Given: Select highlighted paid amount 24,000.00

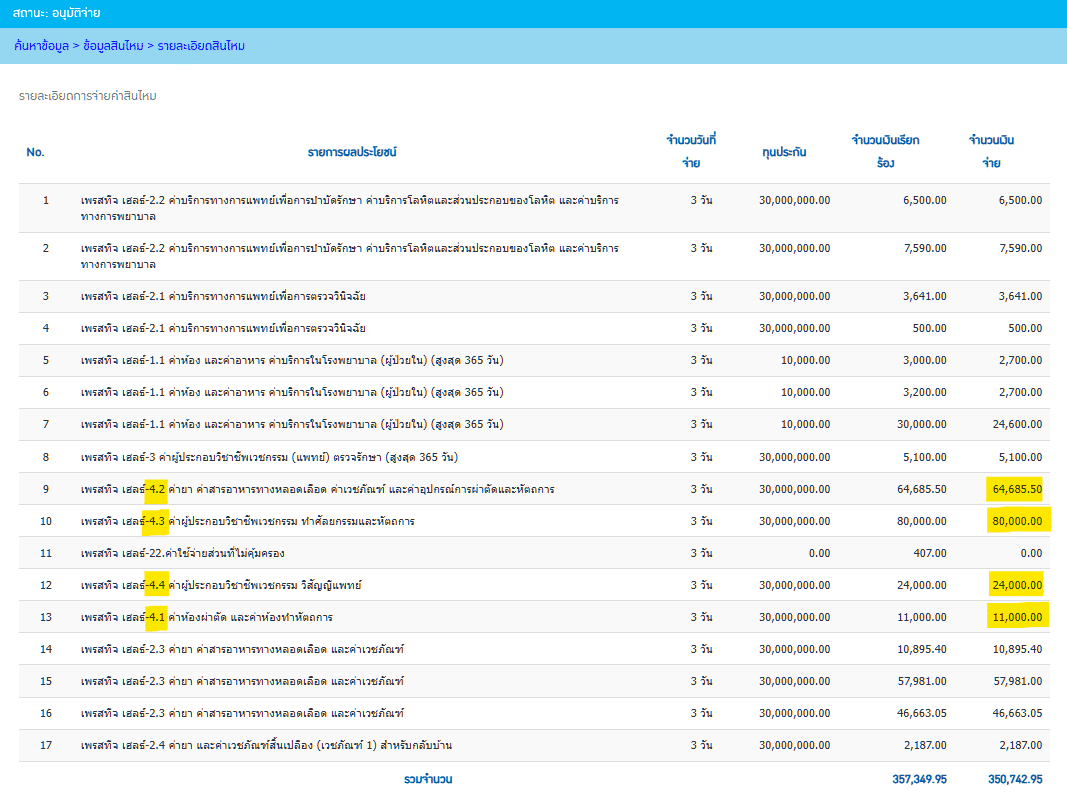Looking at the screenshot, I should 1017,585.
